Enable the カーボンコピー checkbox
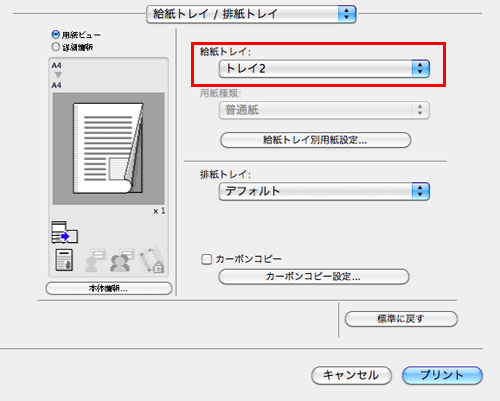Viewport: 500px width, 401px height. [x=207, y=259]
